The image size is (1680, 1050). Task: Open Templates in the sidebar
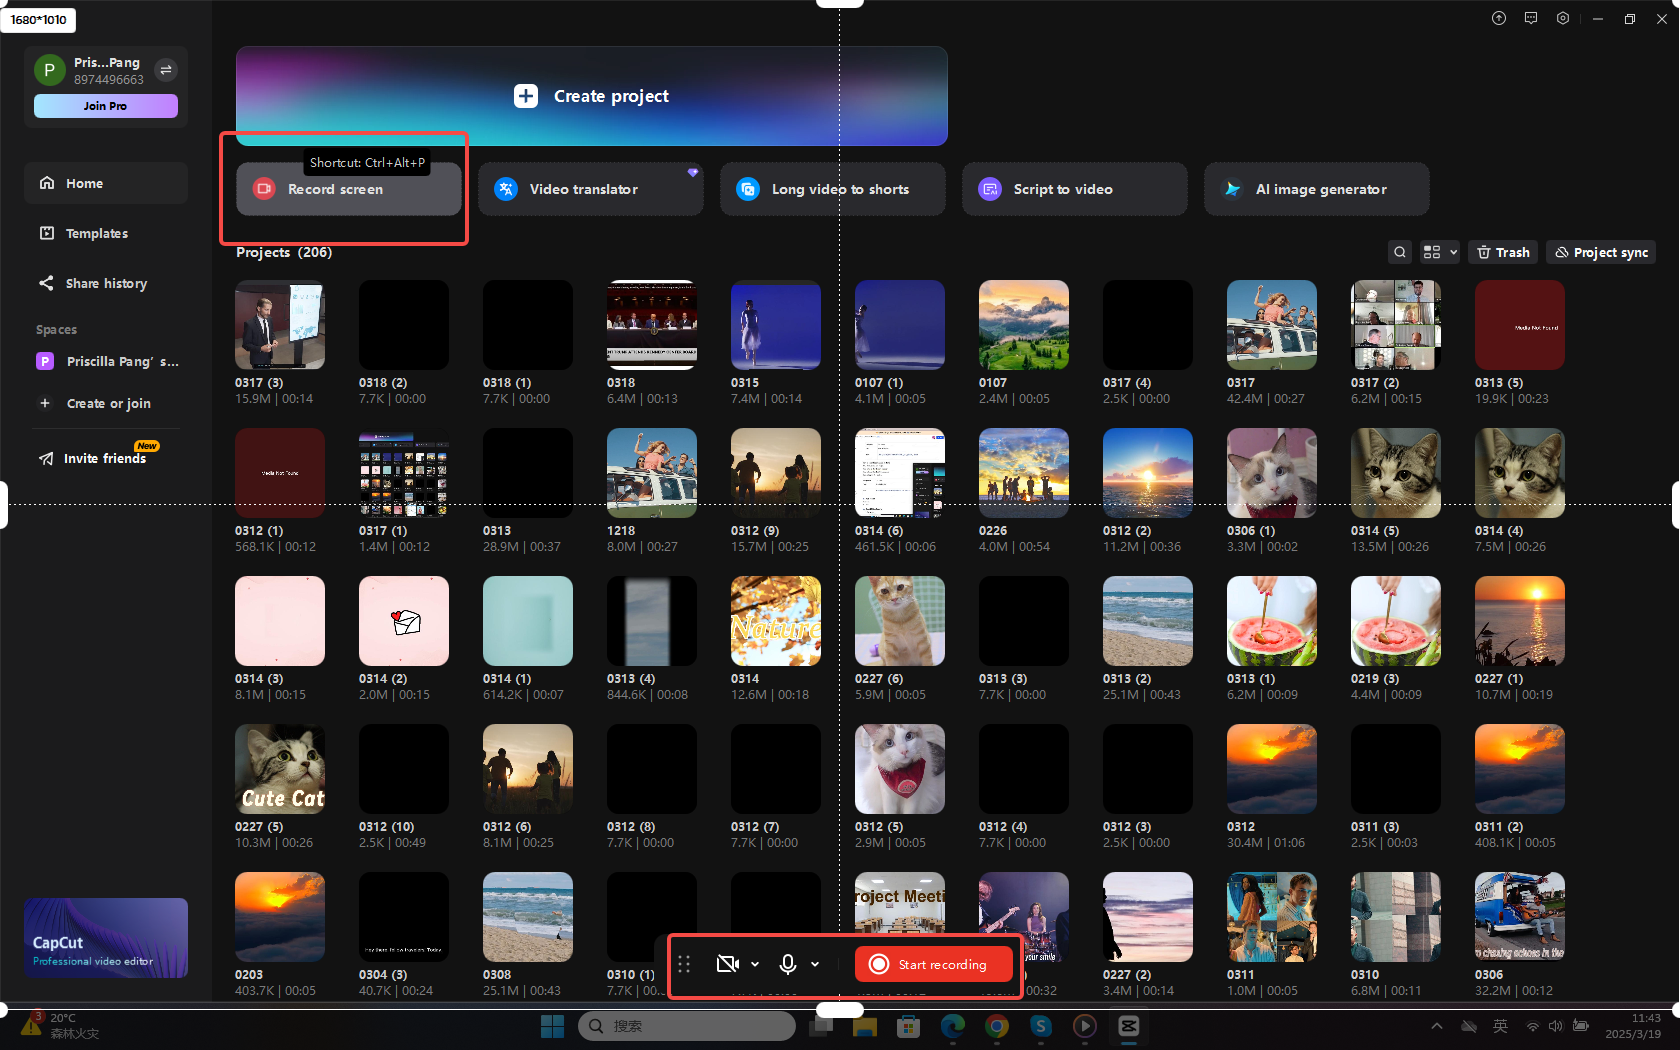[x=106, y=233]
